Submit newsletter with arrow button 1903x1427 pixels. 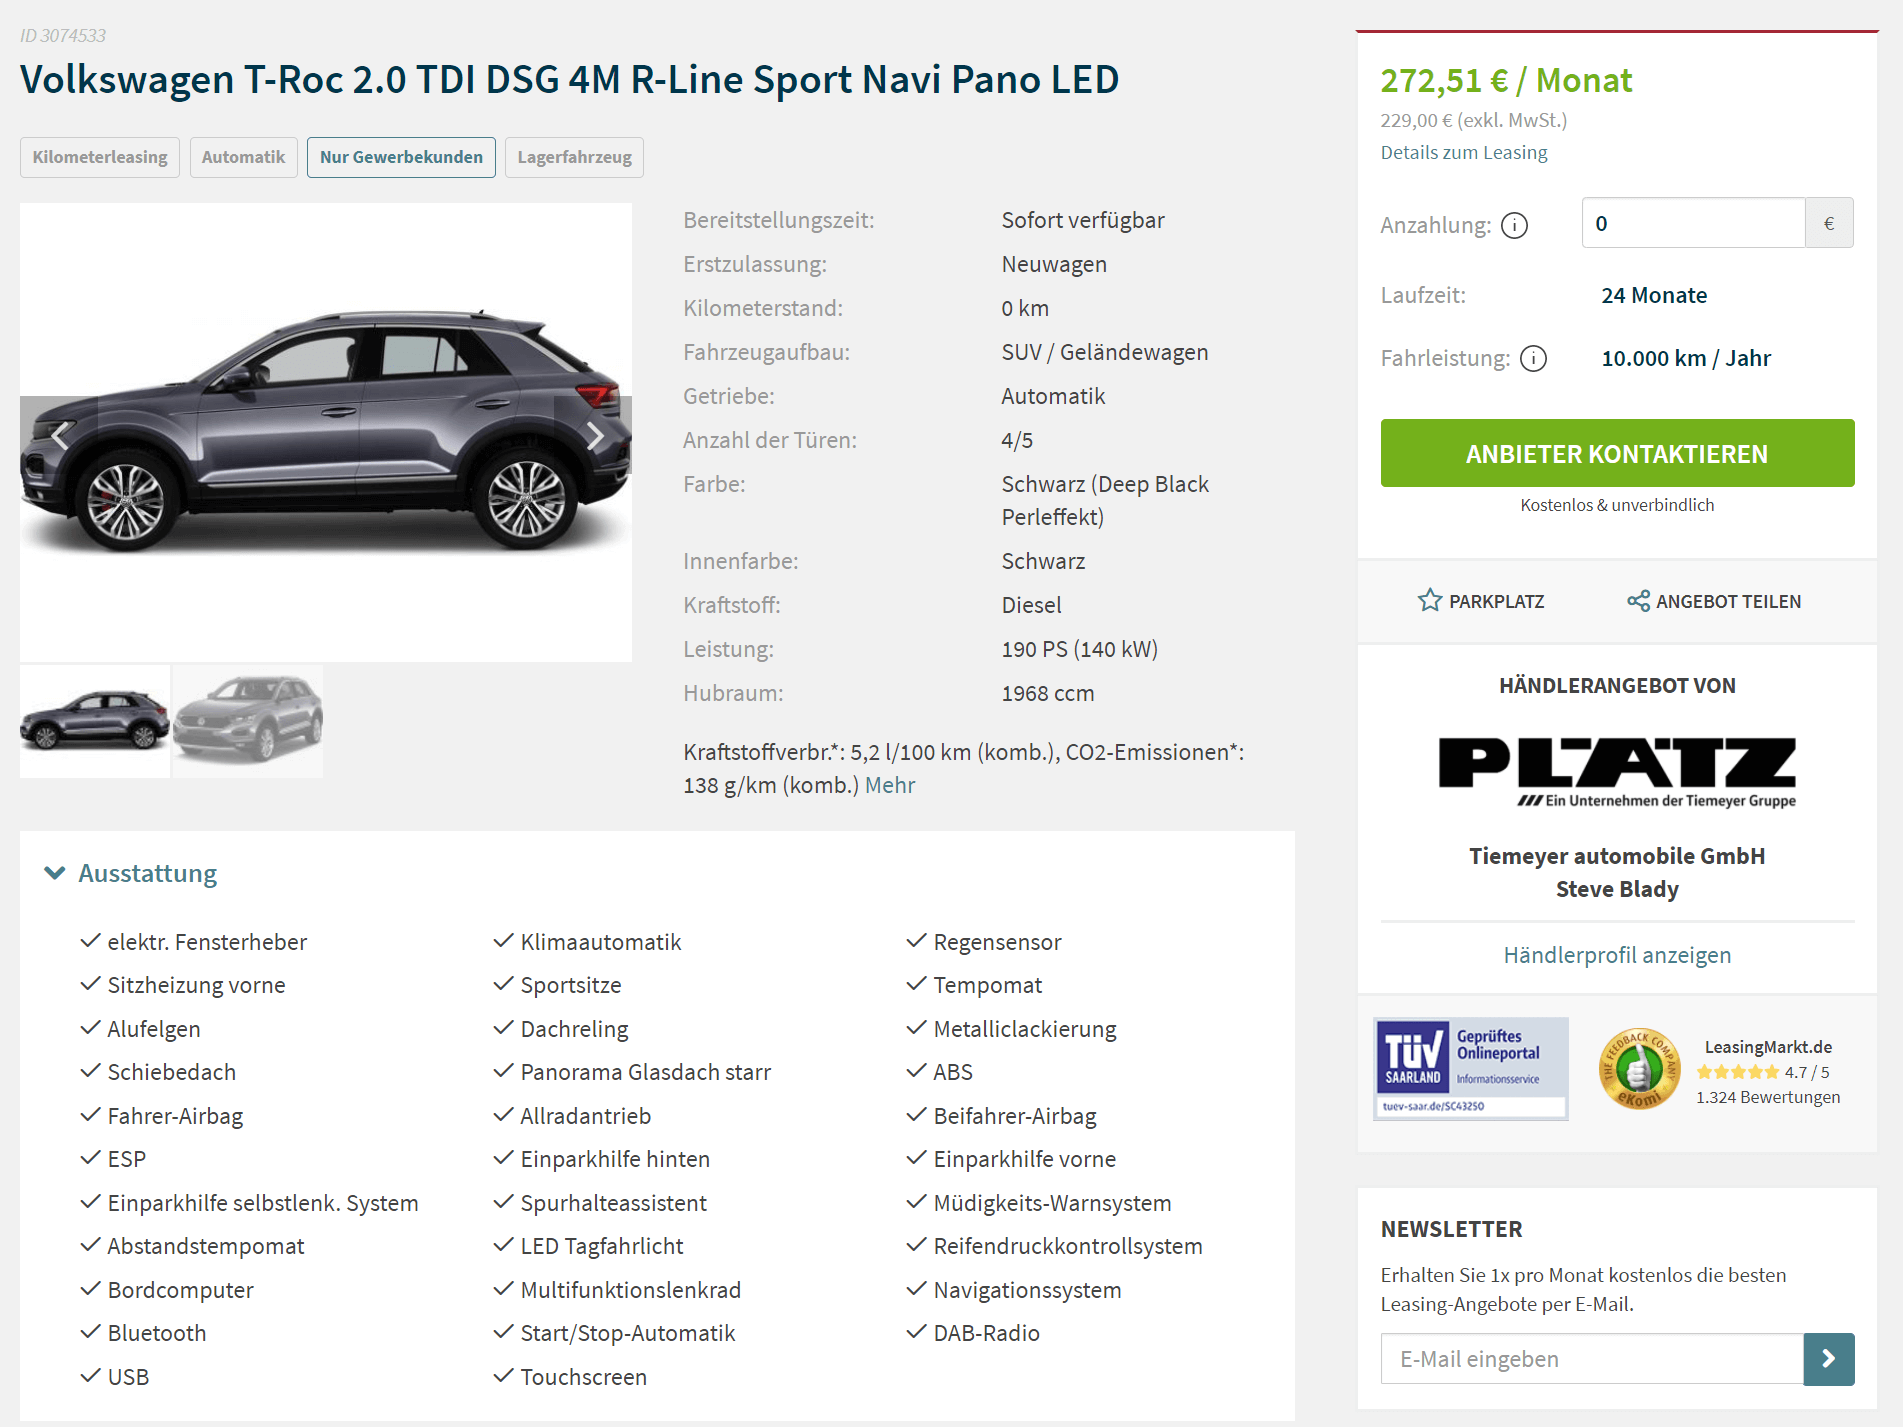tap(1828, 1358)
